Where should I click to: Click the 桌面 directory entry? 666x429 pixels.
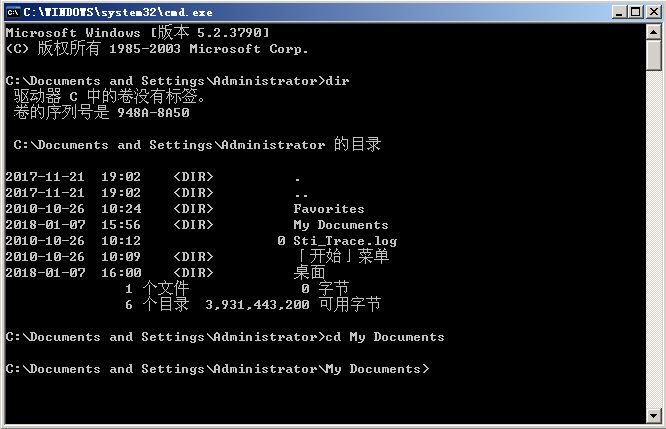click(x=309, y=272)
